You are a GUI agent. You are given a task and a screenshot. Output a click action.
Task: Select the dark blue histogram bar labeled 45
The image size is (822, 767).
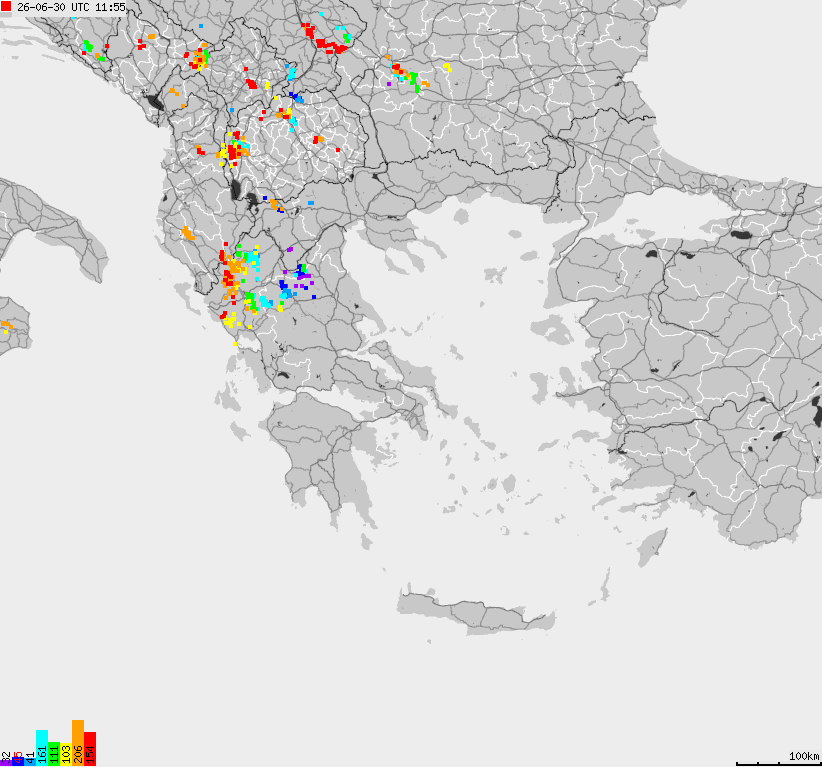click(x=18, y=761)
